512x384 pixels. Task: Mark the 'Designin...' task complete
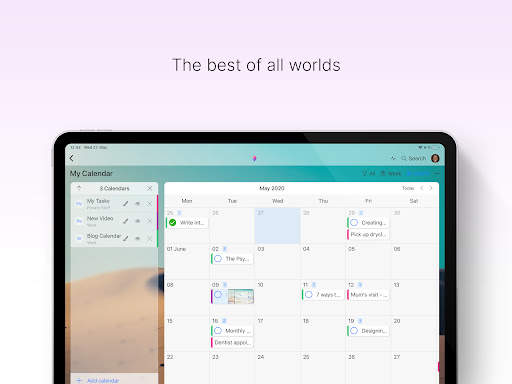354,330
